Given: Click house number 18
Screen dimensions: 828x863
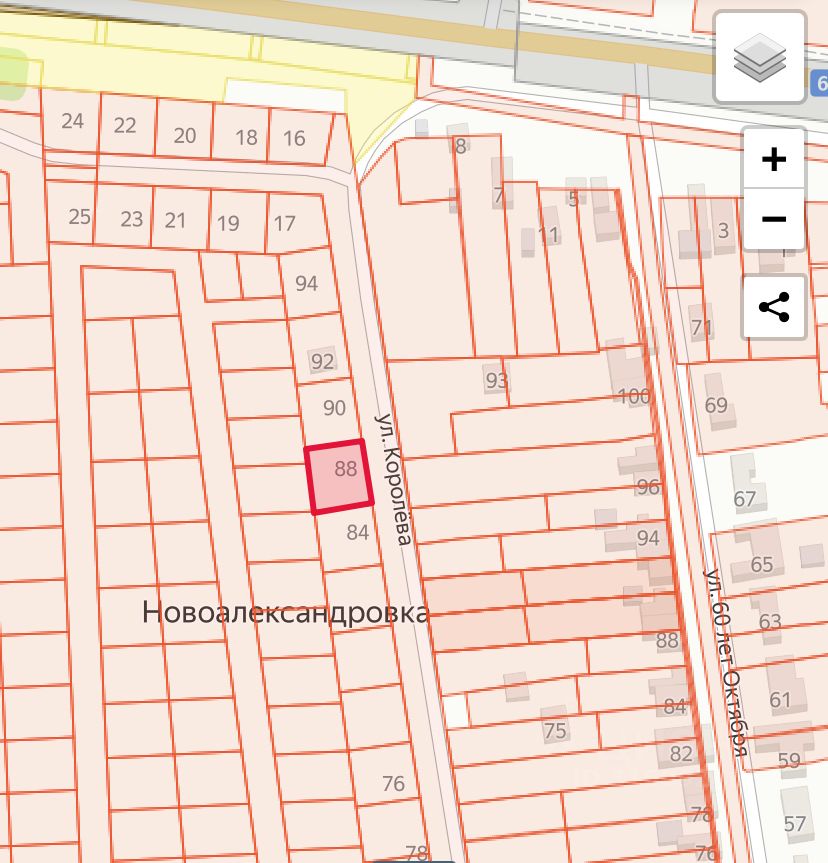Looking at the screenshot, I should pos(246,137).
